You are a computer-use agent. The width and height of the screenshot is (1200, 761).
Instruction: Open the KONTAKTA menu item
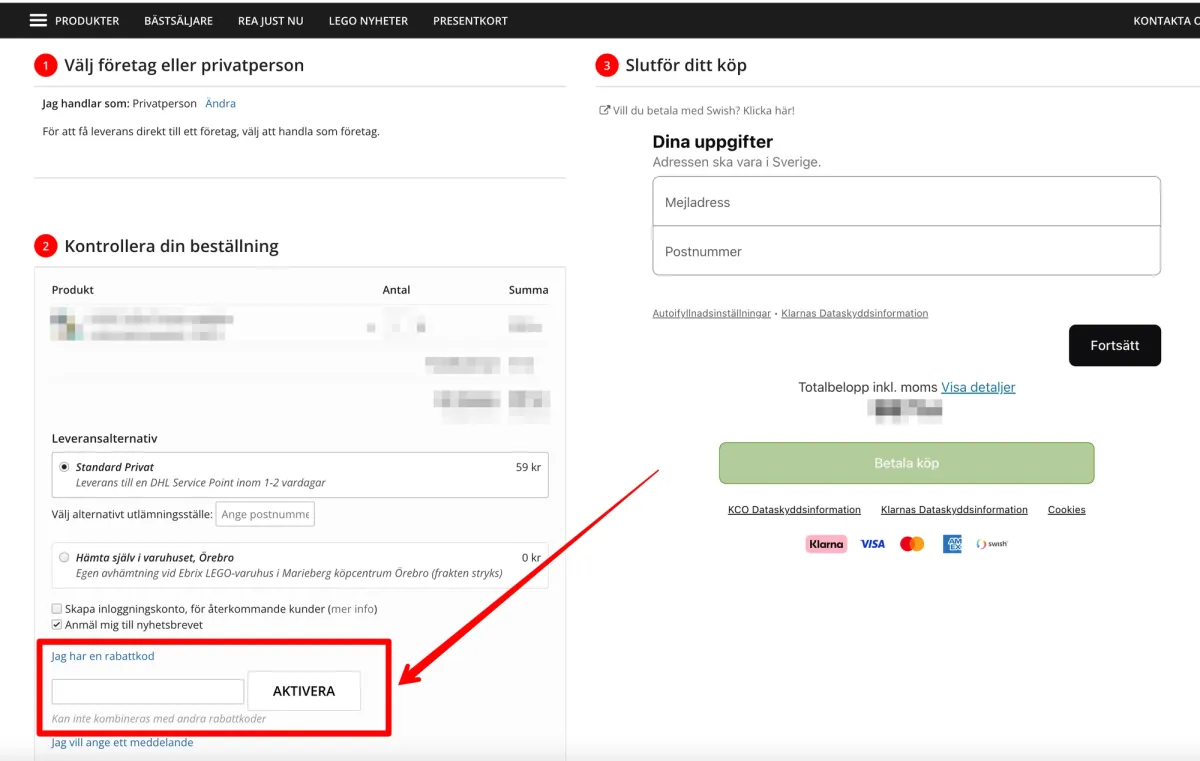[x=1165, y=21]
